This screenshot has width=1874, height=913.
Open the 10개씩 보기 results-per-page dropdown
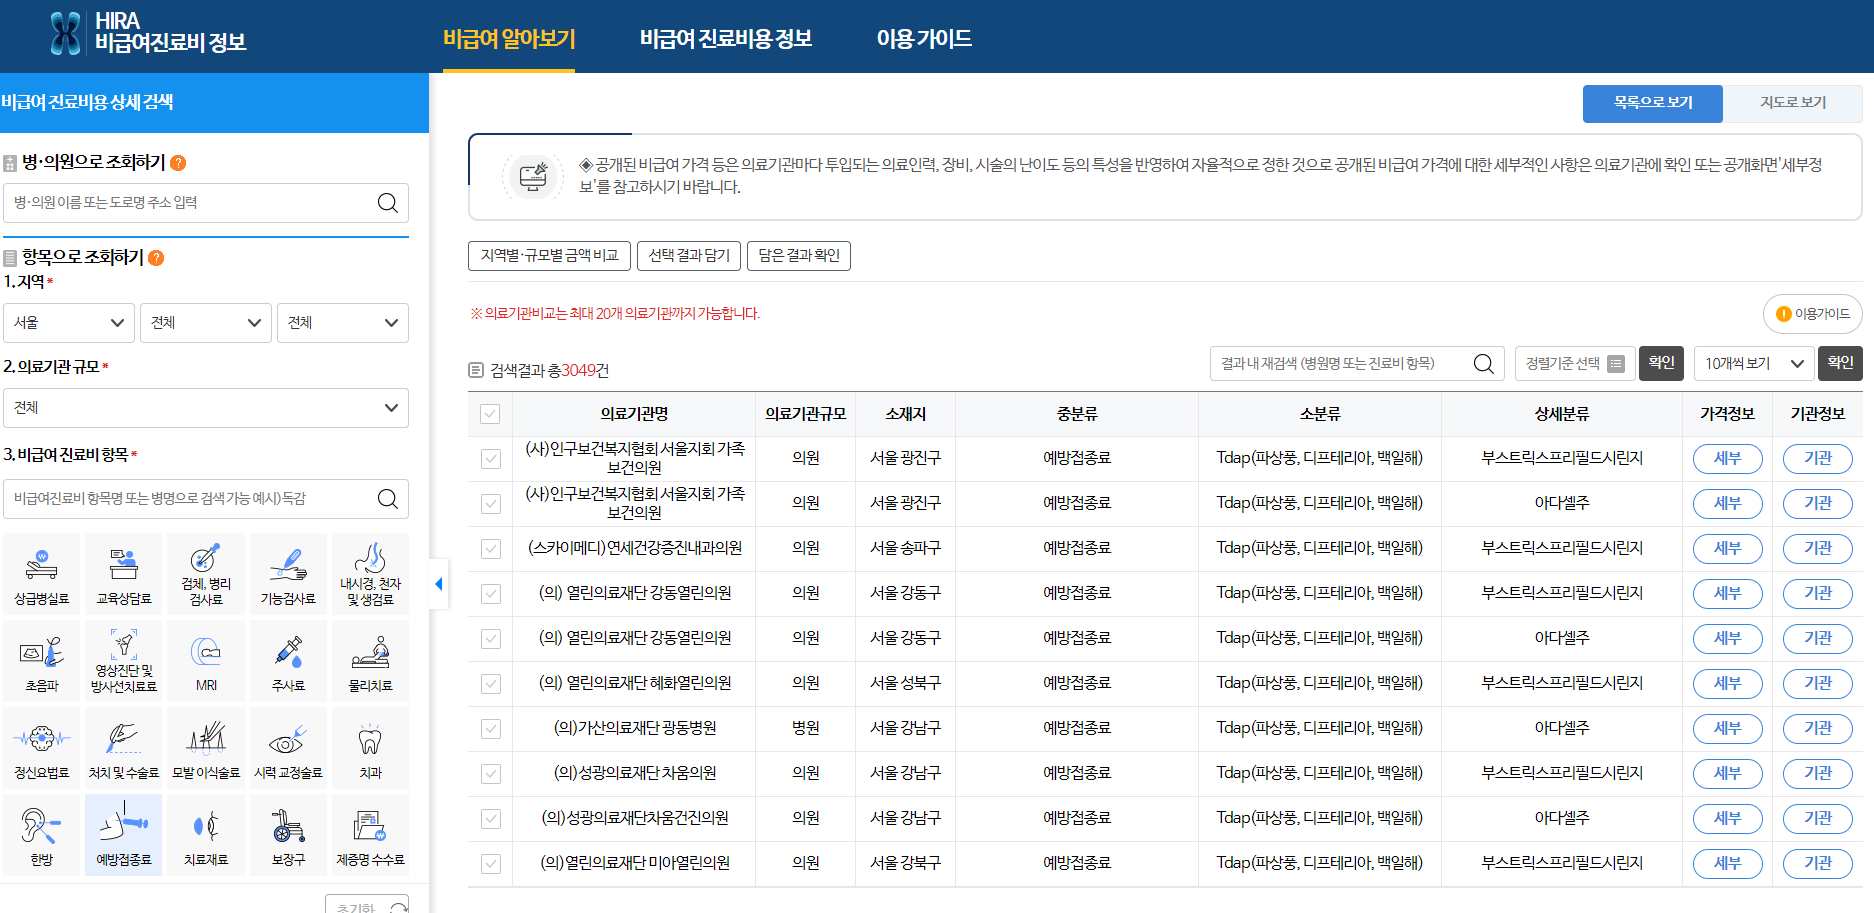1753,363
